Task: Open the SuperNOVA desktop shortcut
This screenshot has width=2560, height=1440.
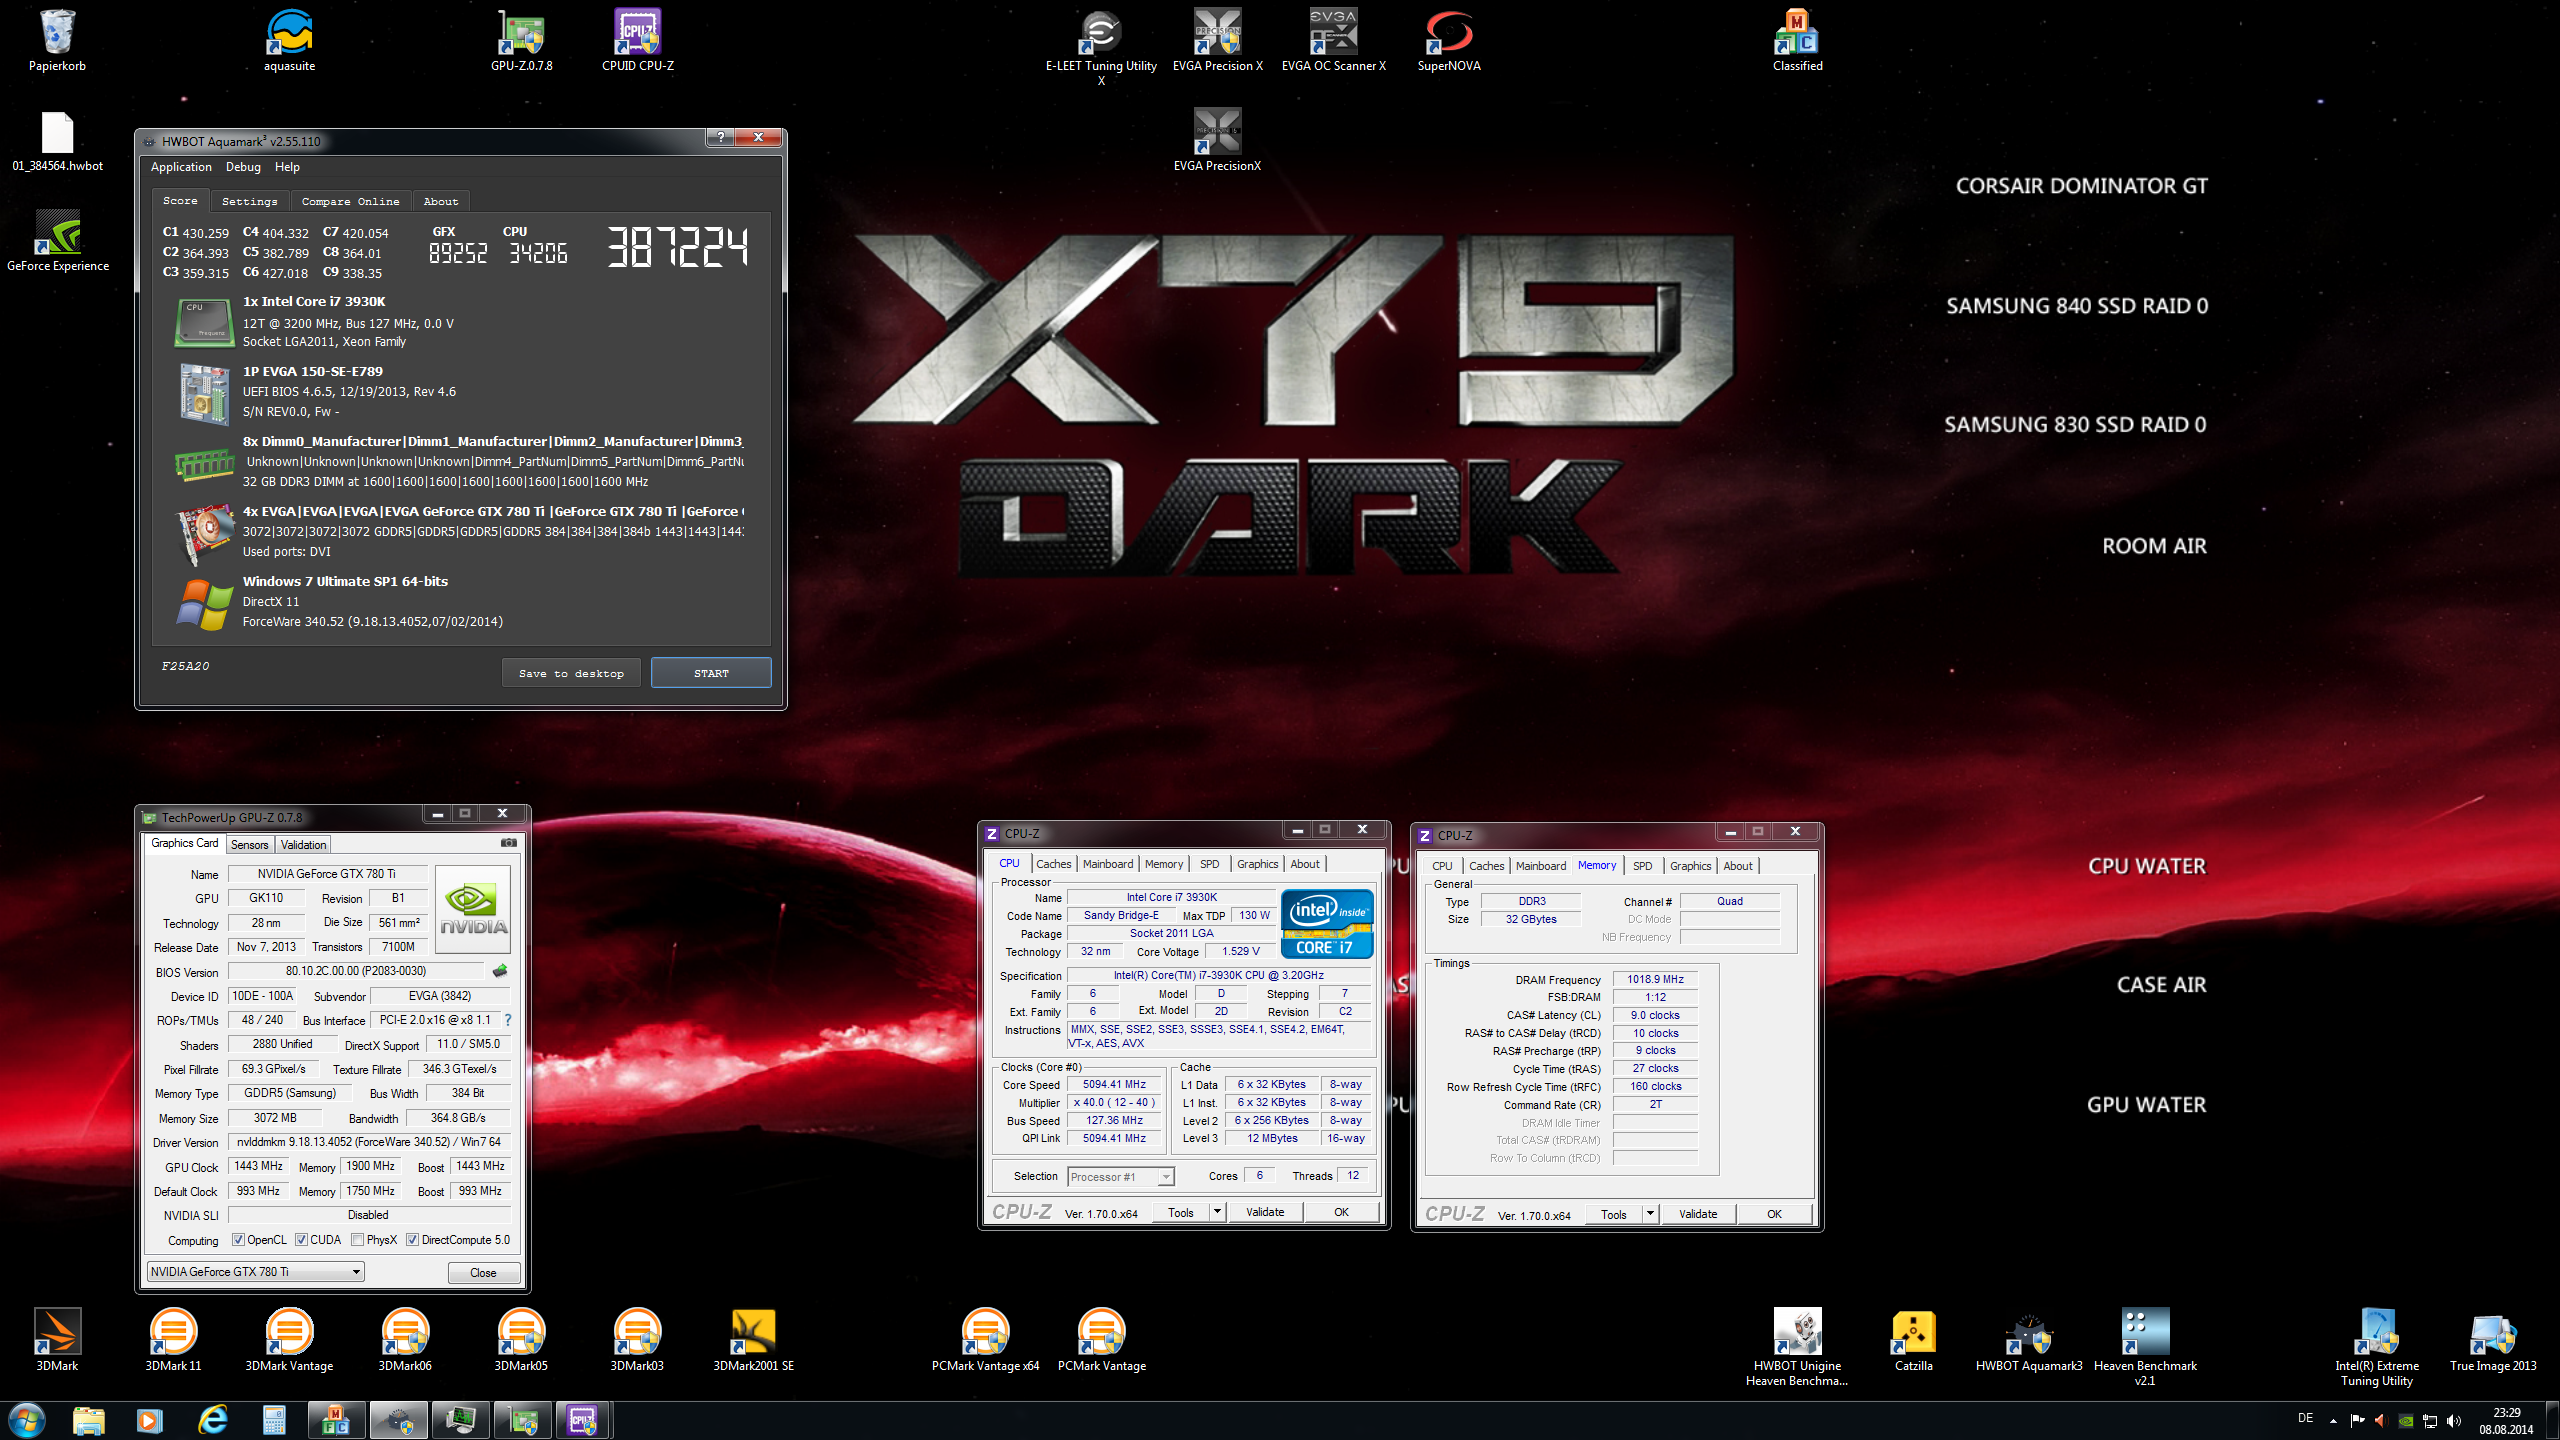Action: [x=1449, y=41]
